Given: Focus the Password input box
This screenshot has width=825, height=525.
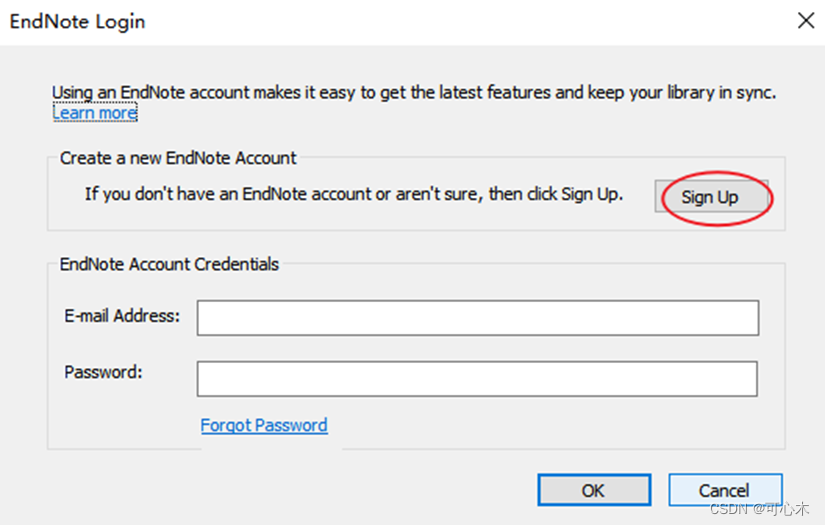Looking at the screenshot, I should coord(477,378).
